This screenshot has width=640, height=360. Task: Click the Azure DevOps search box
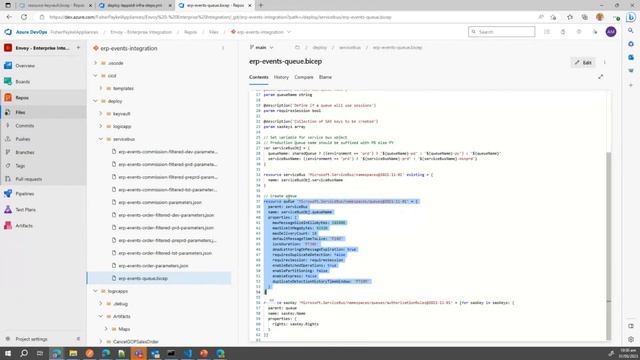click(502, 31)
